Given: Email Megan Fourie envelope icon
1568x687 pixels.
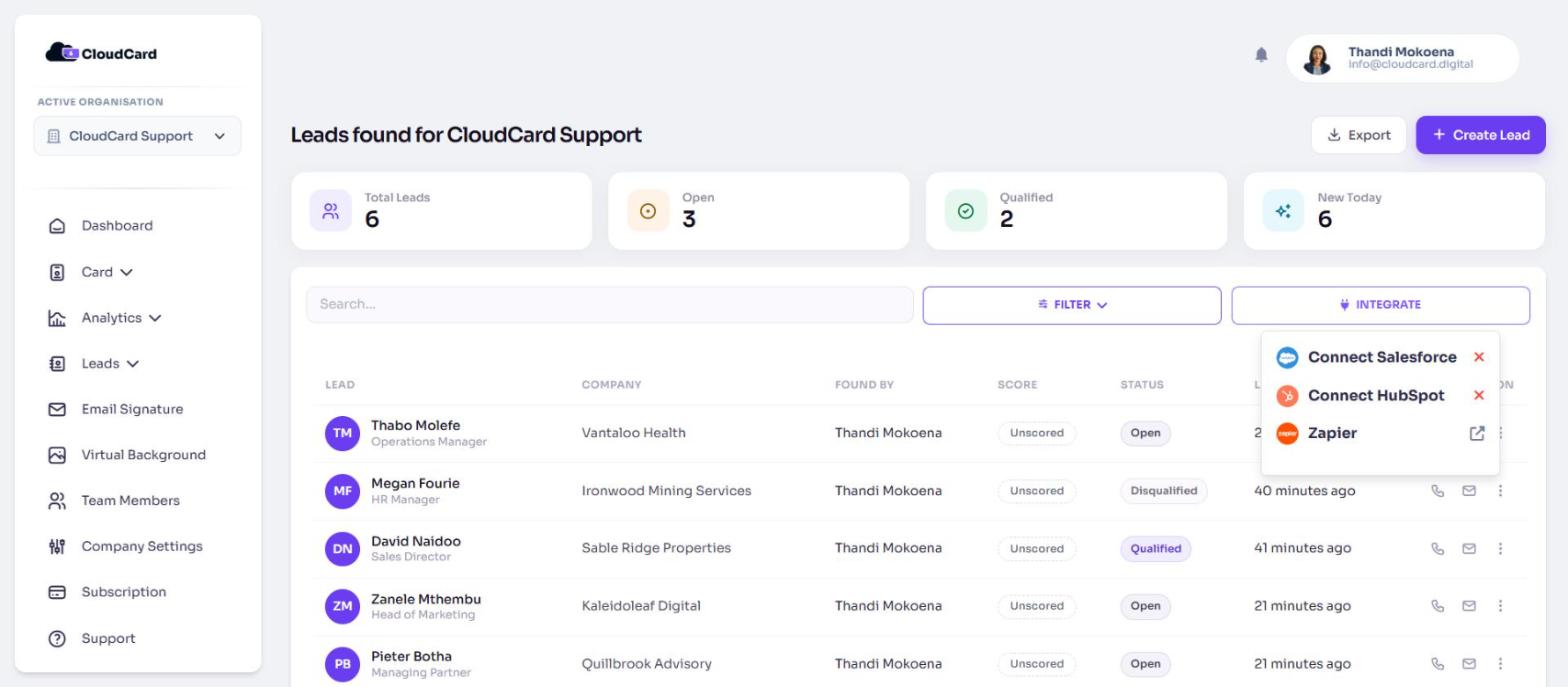Looking at the screenshot, I should (1469, 491).
